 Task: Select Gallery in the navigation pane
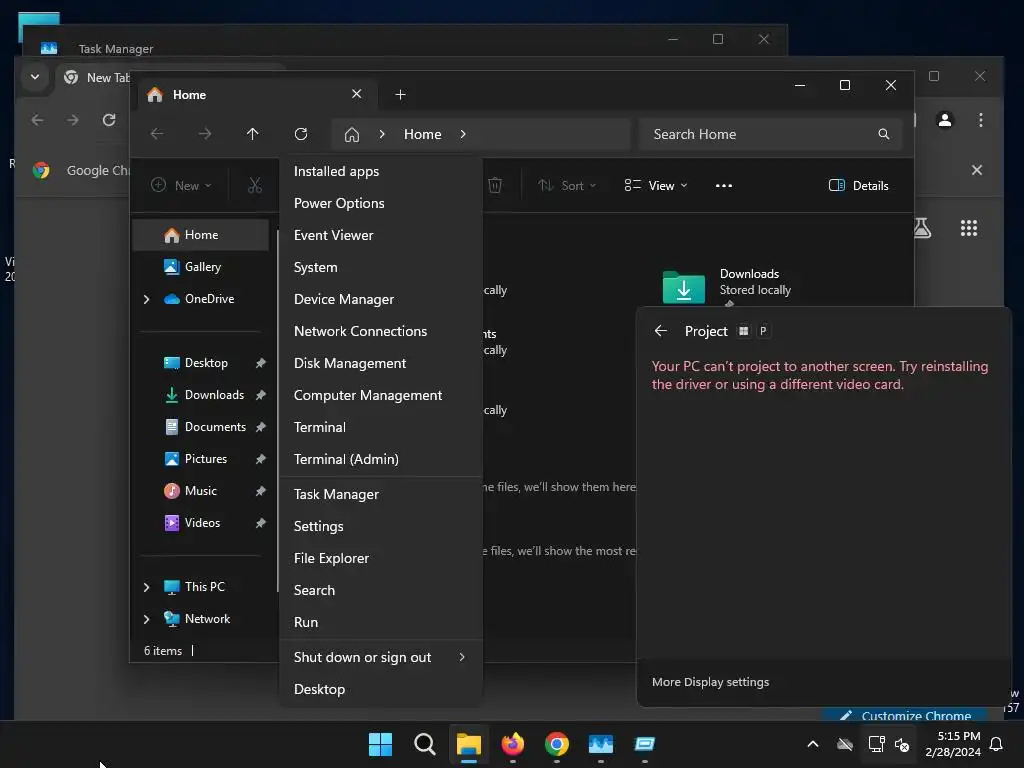coord(200,267)
